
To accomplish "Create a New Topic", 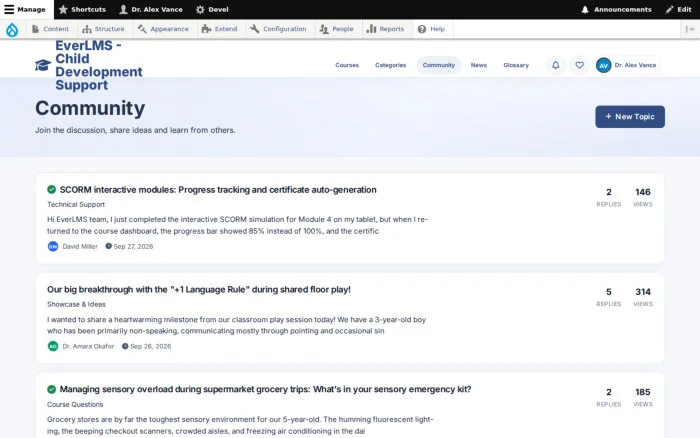I will (630, 117).
